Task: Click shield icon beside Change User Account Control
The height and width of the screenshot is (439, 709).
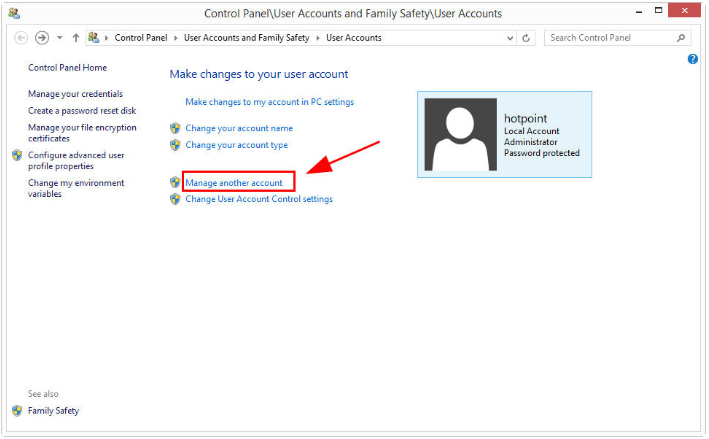Action: point(175,199)
